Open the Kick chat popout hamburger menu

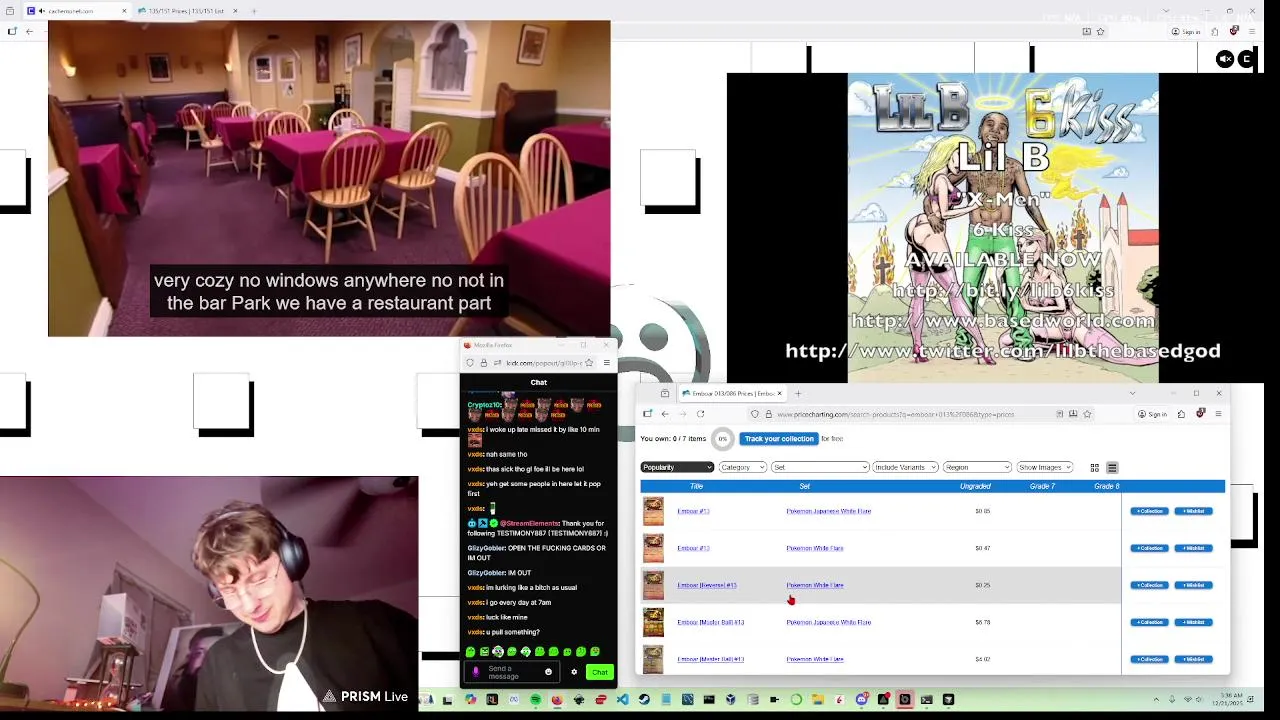pos(606,363)
